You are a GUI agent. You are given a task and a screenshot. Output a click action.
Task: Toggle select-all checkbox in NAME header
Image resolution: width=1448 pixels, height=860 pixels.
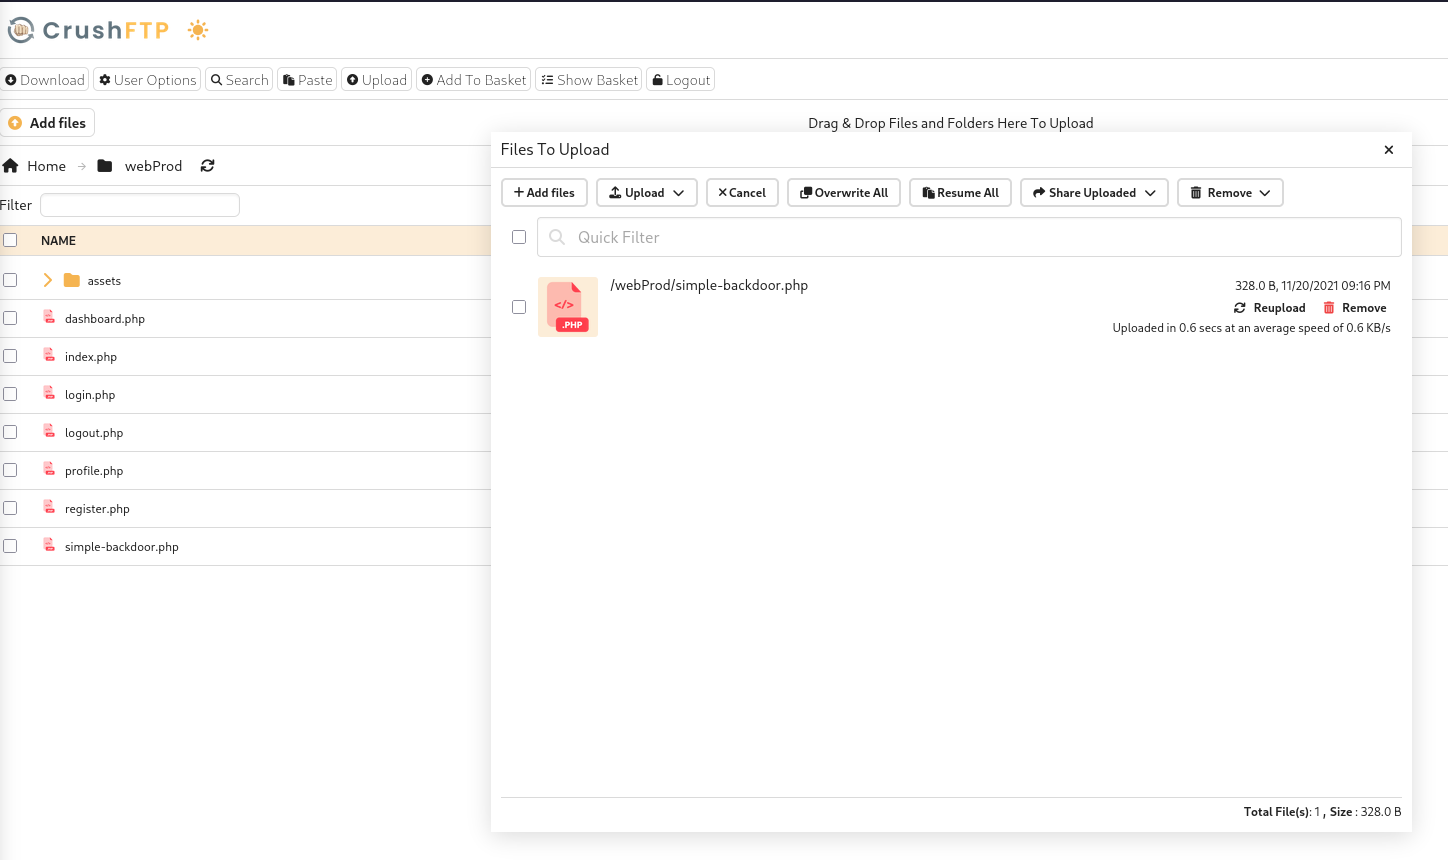(x=10, y=240)
